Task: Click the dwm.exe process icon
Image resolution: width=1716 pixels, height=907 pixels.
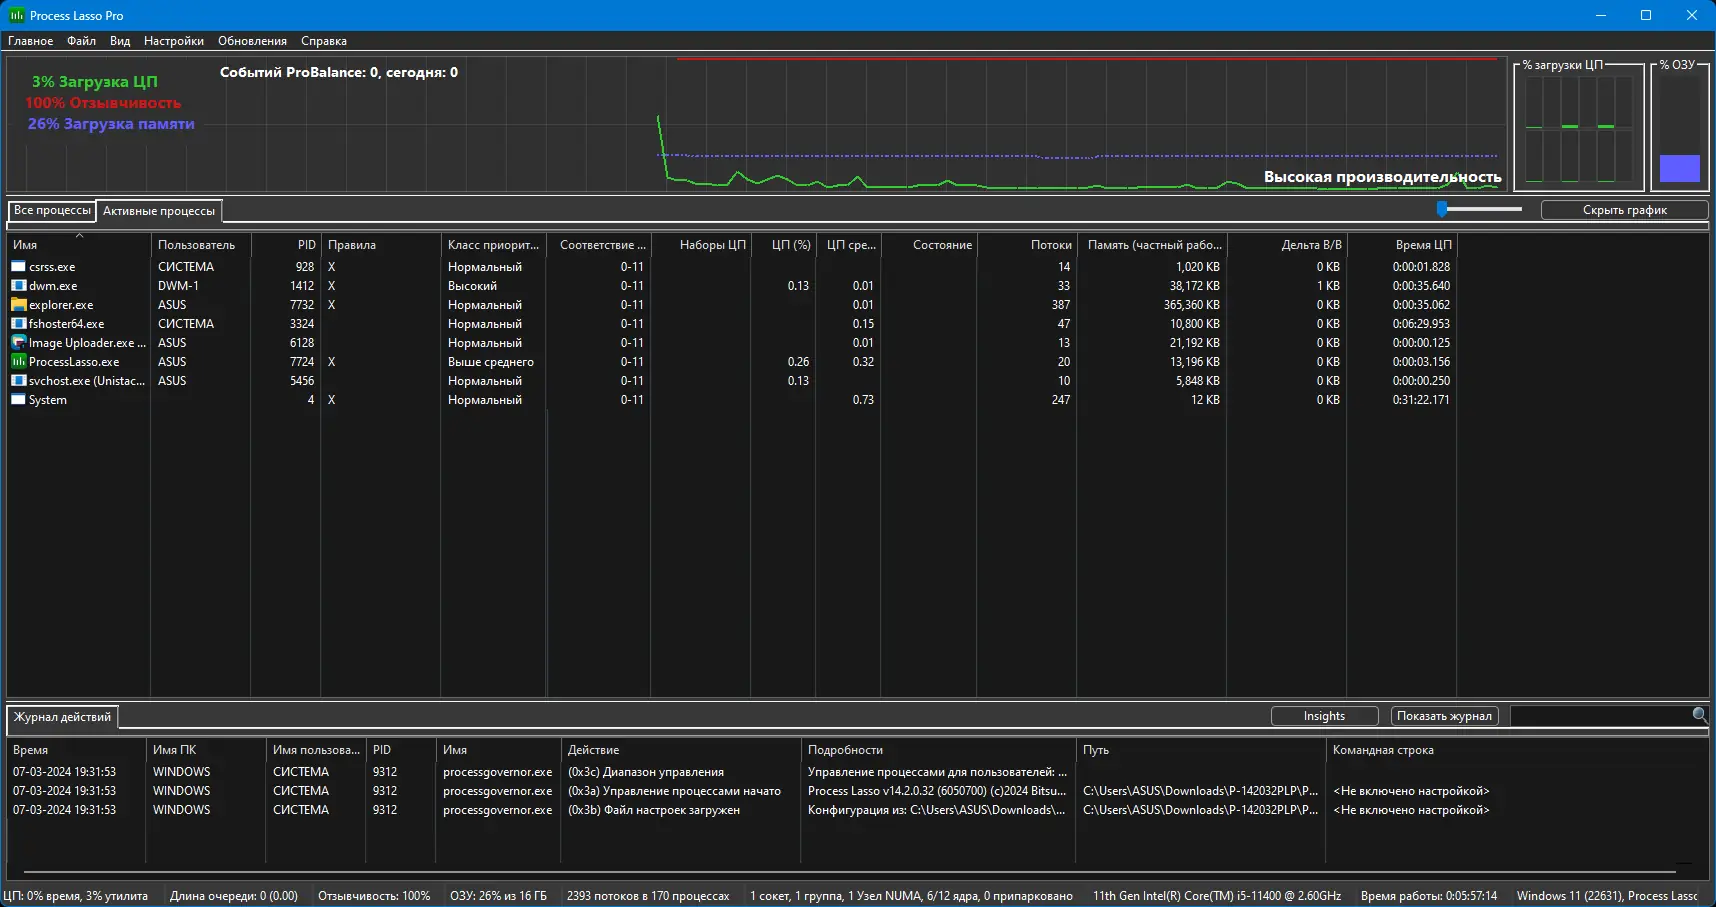Action: 18,286
